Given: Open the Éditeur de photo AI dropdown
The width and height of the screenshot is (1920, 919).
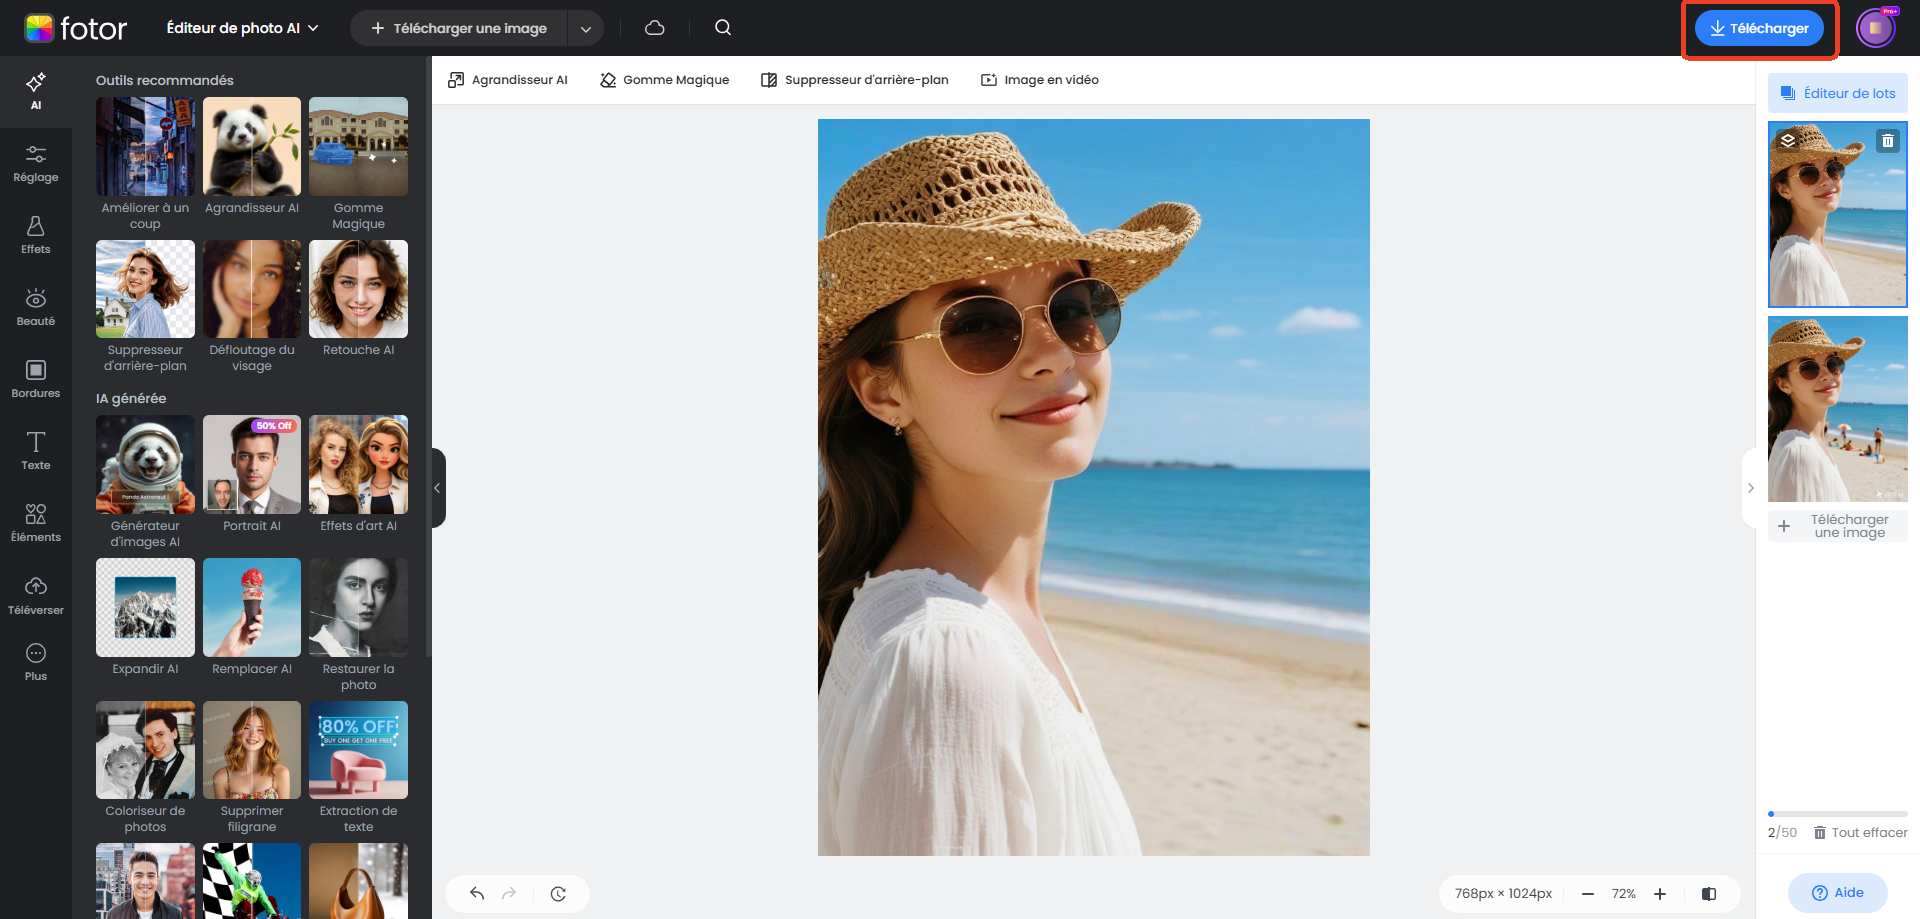Looking at the screenshot, I should click(240, 27).
